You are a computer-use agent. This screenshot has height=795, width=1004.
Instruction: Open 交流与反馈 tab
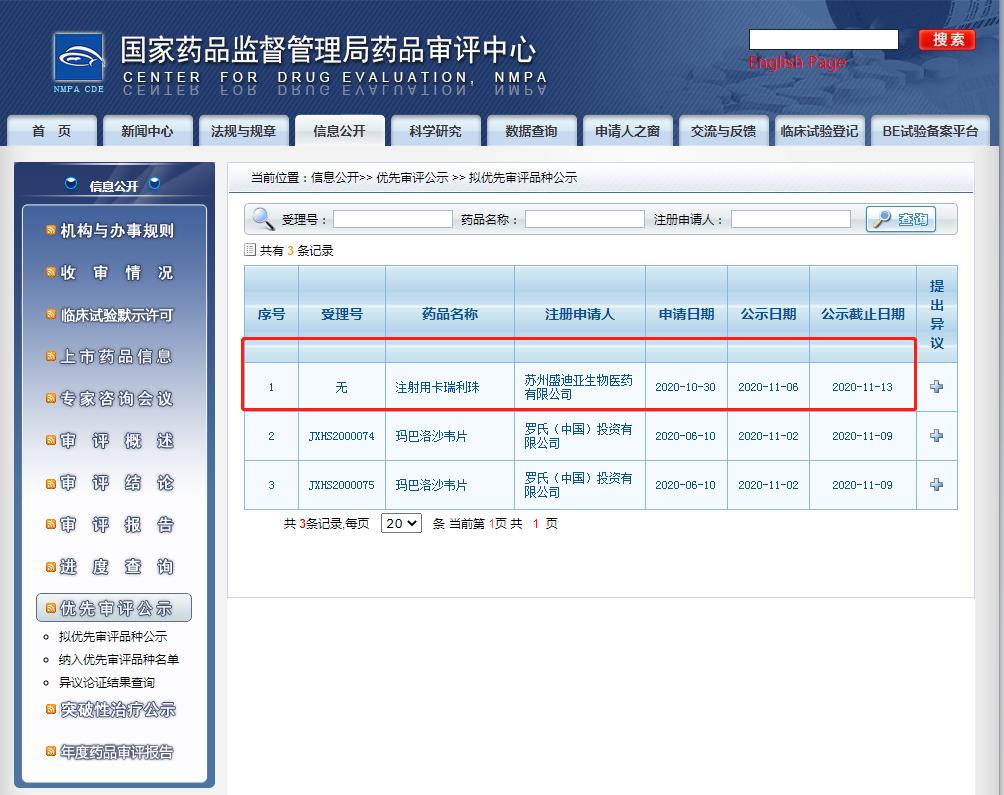pos(724,131)
